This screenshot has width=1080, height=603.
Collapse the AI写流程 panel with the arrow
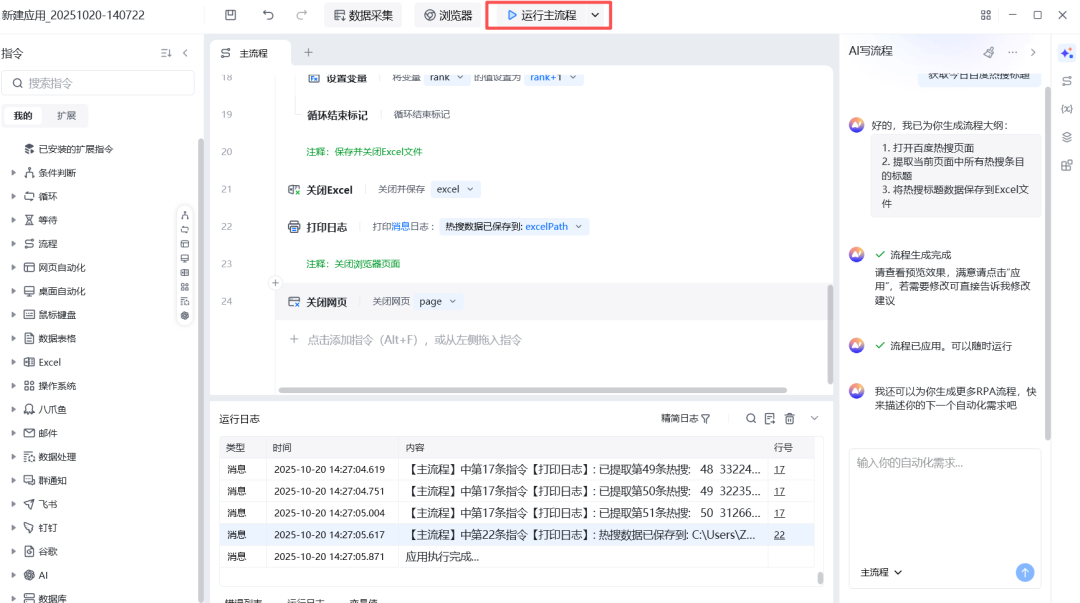(x=1033, y=52)
